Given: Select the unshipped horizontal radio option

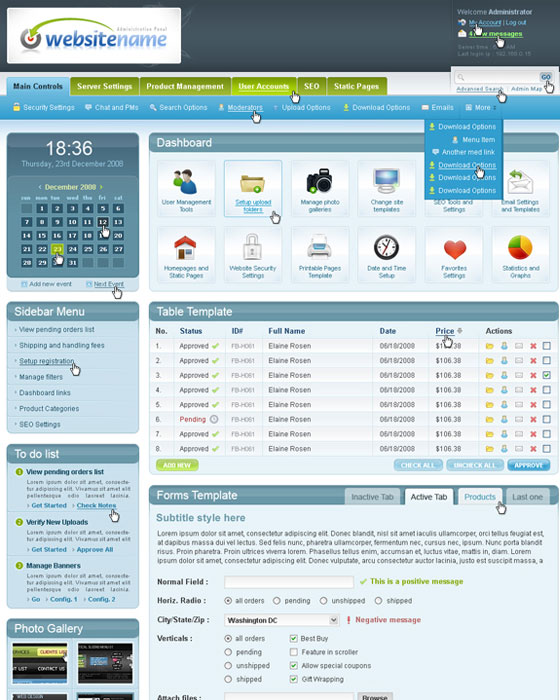Looking at the screenshot, I should pyautogui.click(x=323, y=601).
